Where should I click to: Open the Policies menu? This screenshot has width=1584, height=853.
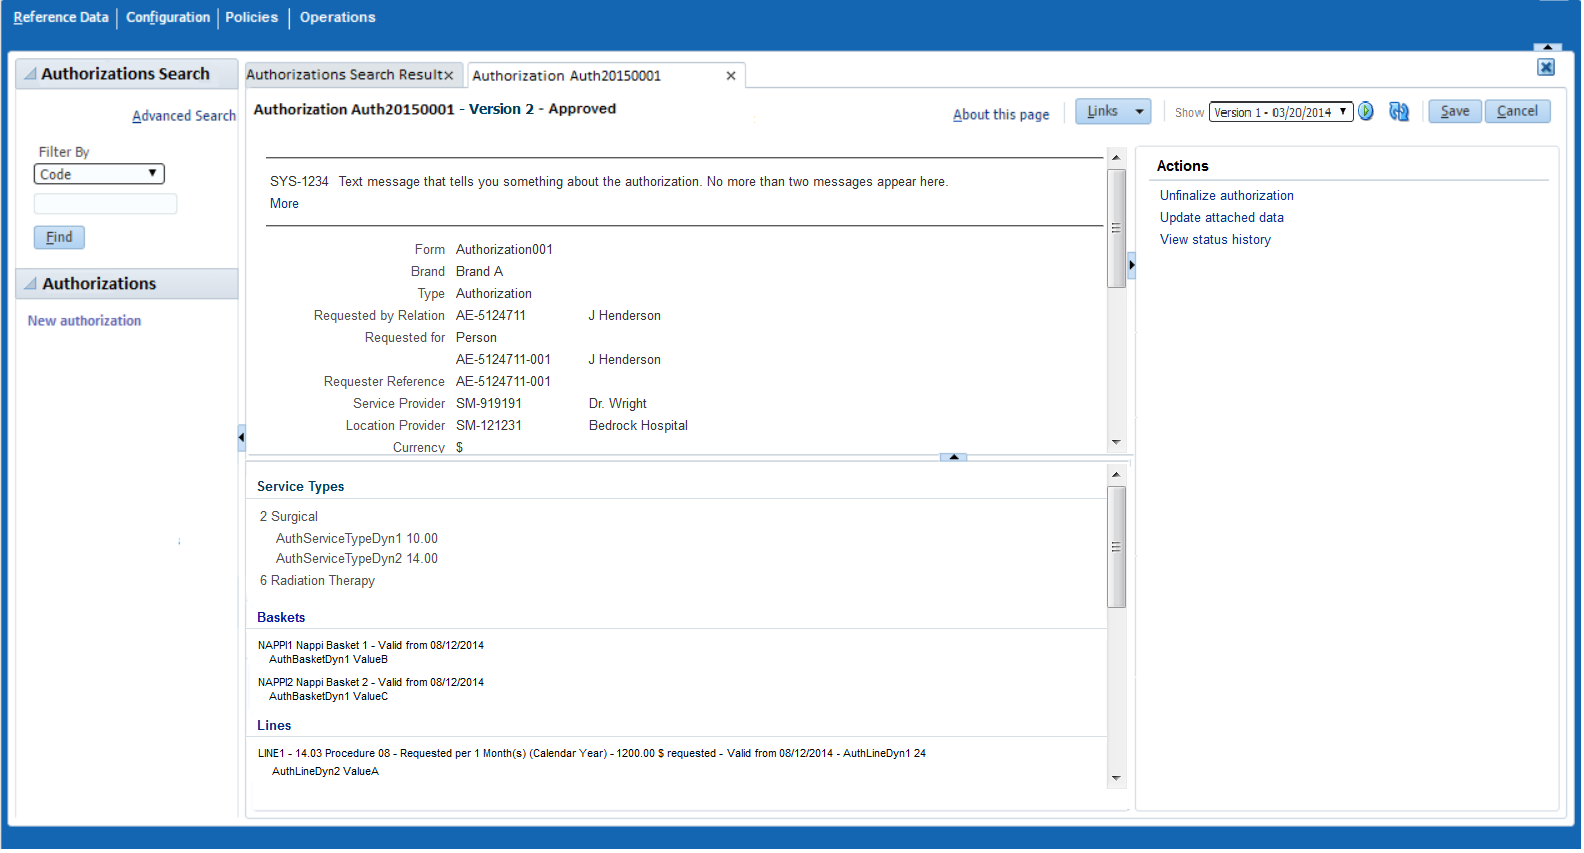click(252, 17)
